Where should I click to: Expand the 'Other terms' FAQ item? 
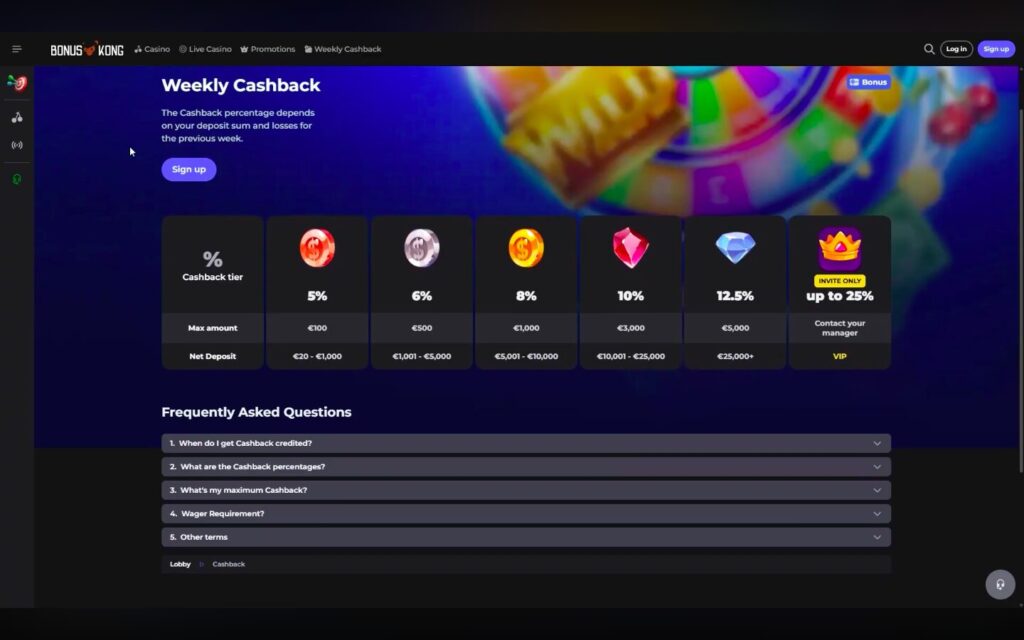pyautogui.click(x=525, y=537)
